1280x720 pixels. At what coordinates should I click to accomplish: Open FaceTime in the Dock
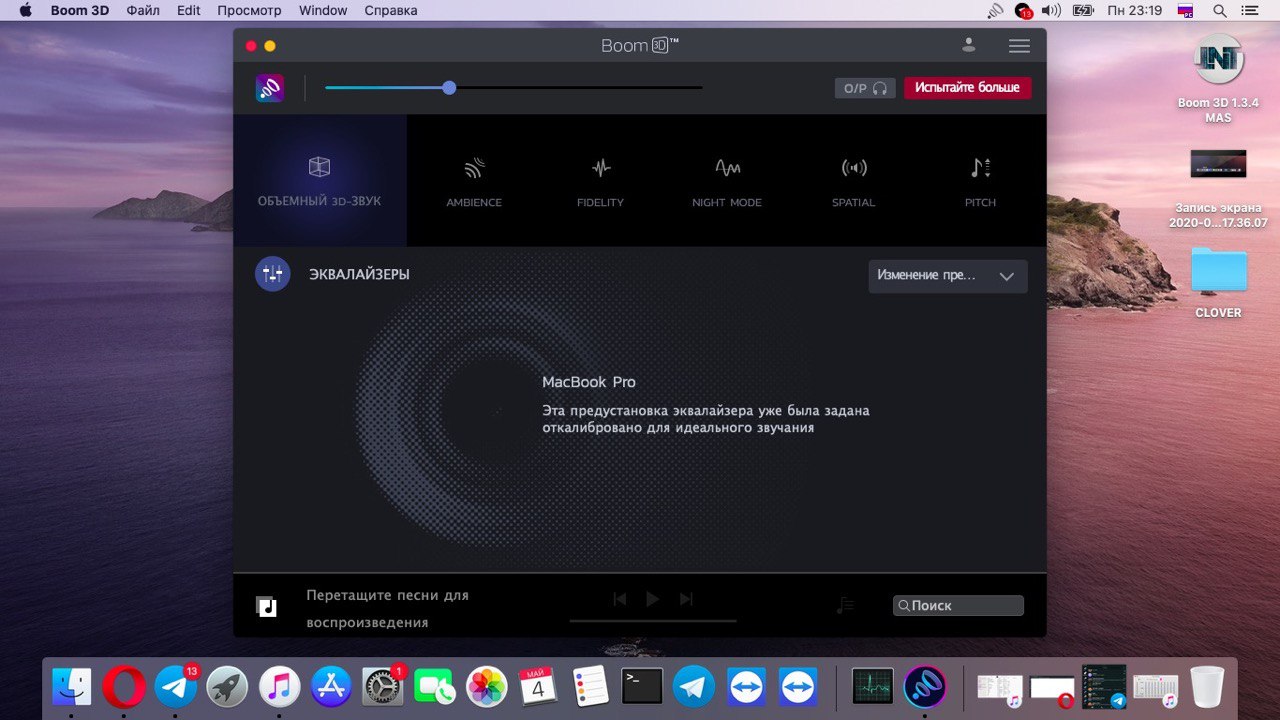435,687
